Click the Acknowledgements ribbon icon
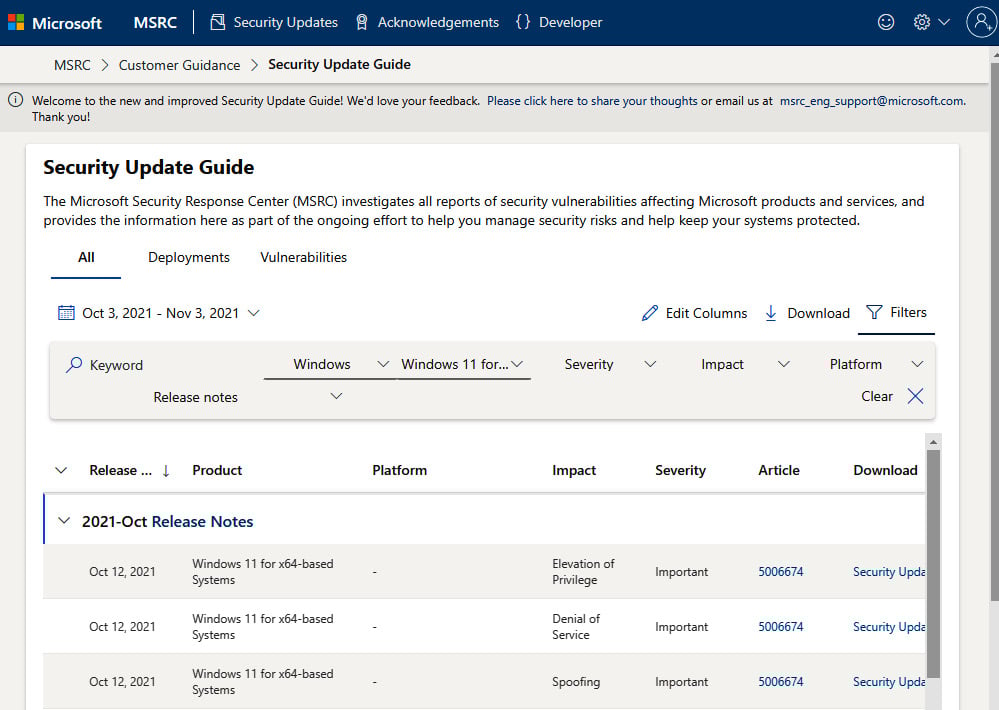 [361, 22]
